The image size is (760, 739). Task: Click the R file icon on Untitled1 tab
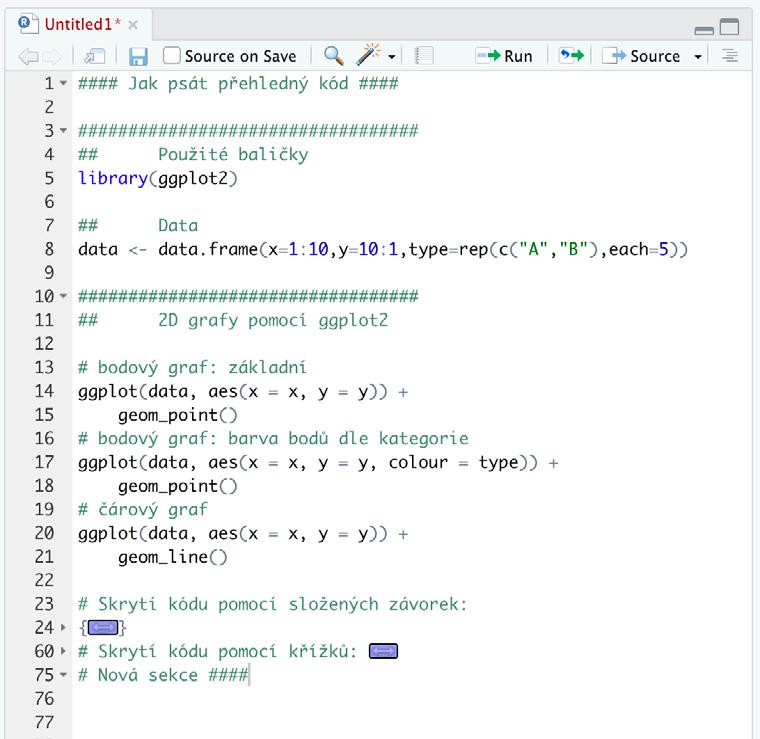pos(28,24)
